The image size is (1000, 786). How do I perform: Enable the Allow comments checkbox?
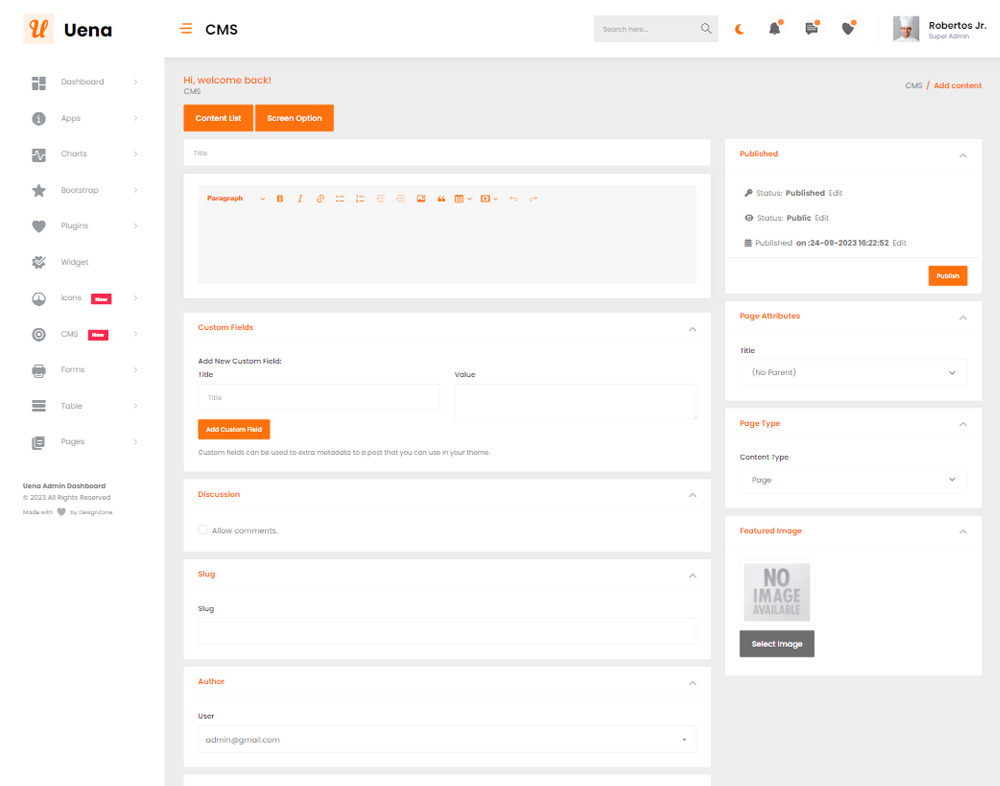[203, 530]
